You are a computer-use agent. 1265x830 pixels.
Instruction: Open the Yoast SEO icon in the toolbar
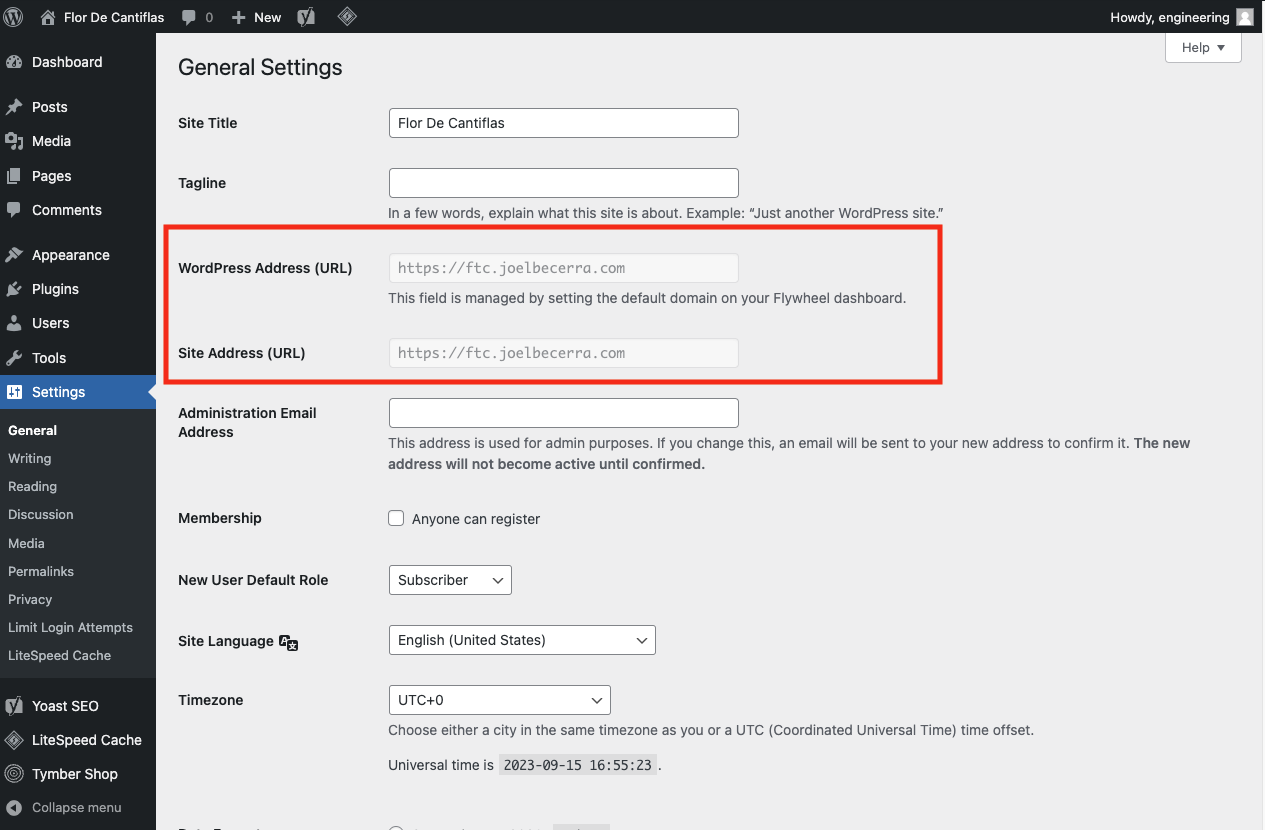point(305,16)
